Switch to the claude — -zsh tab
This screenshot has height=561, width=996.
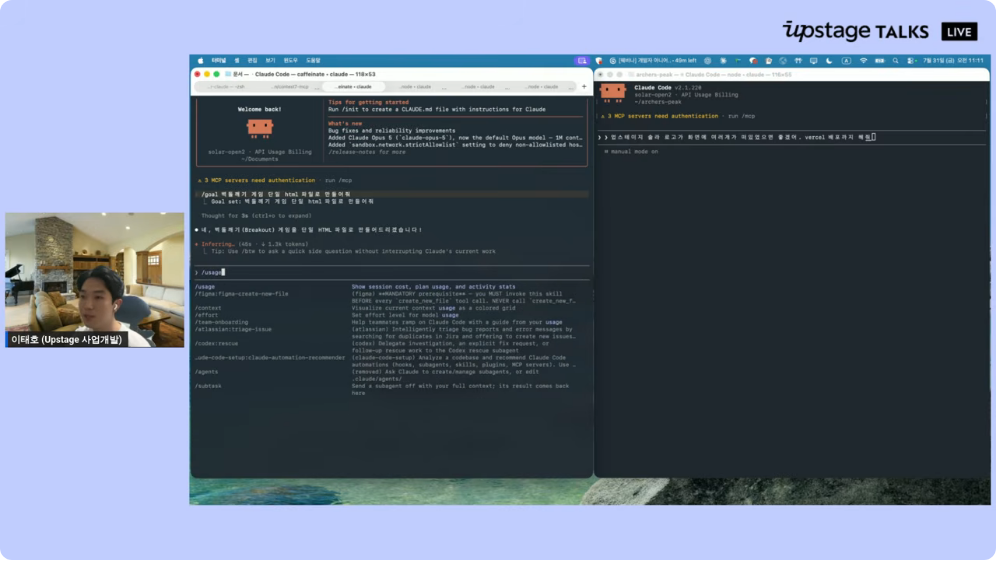[227, 87]
